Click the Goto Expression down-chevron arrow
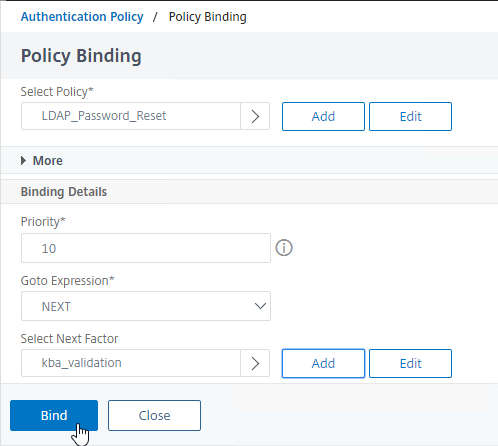This screenshot has height=446, width=498. [260, 306]
